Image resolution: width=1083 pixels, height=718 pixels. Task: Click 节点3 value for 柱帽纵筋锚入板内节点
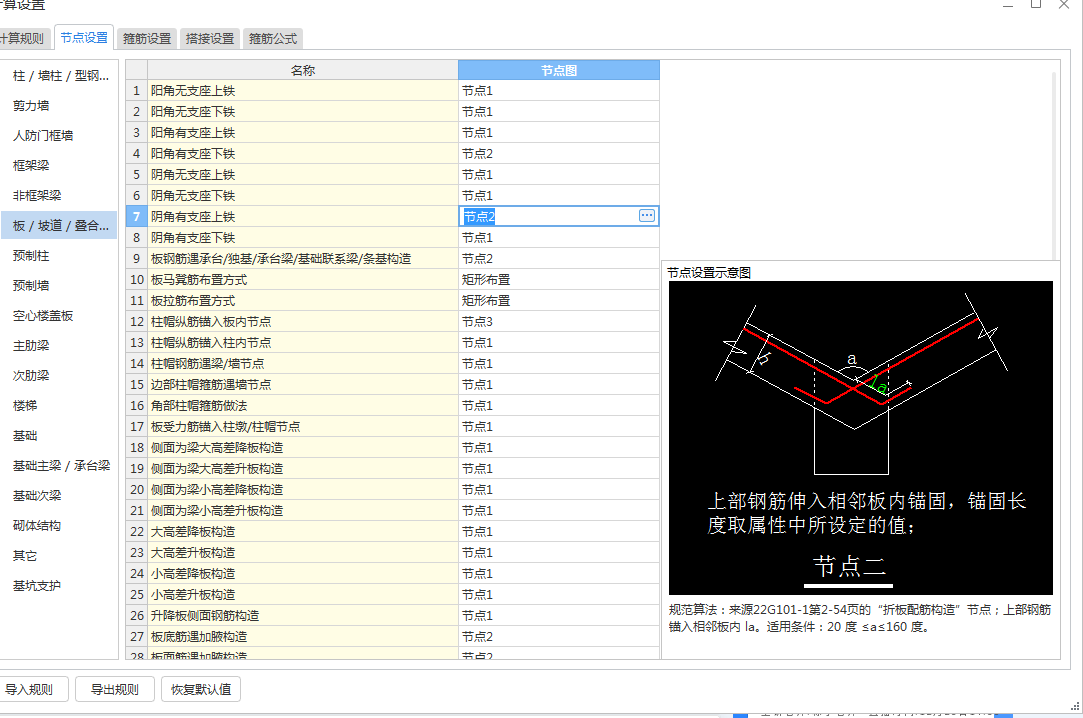559,322
